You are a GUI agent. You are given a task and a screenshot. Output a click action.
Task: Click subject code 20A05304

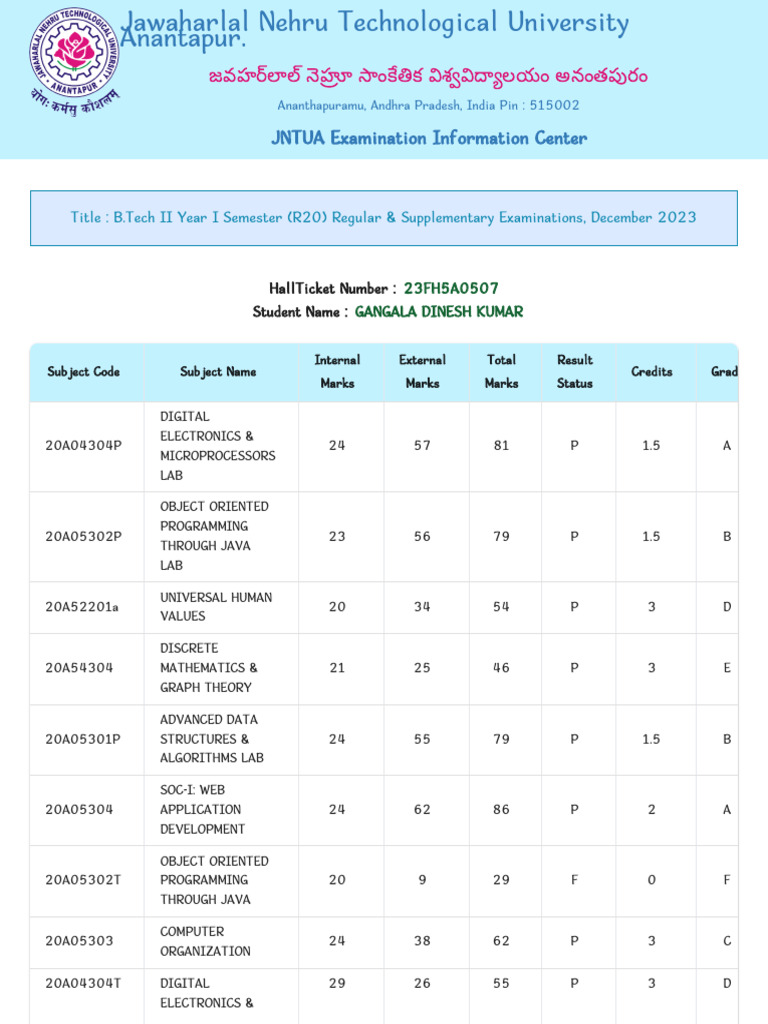(x=79, y=809)
